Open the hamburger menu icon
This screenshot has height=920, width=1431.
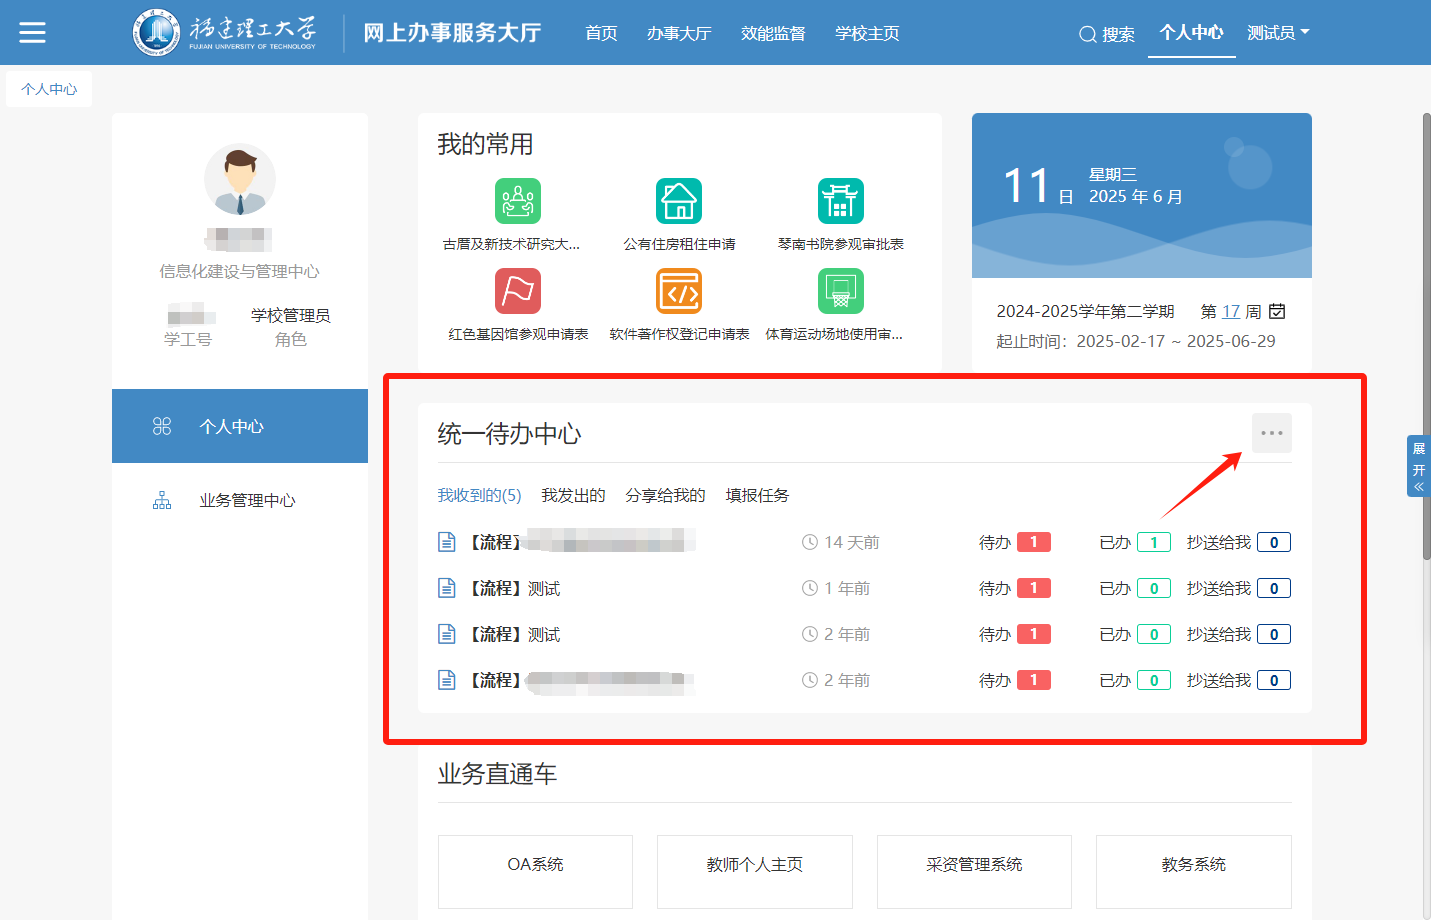pyautogui.click(x=32, y=33)
